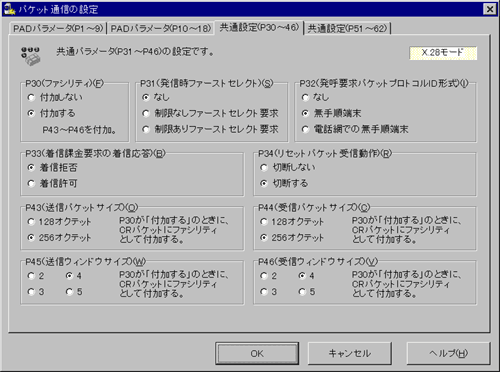Click the P32 group label

coord(384,83)
